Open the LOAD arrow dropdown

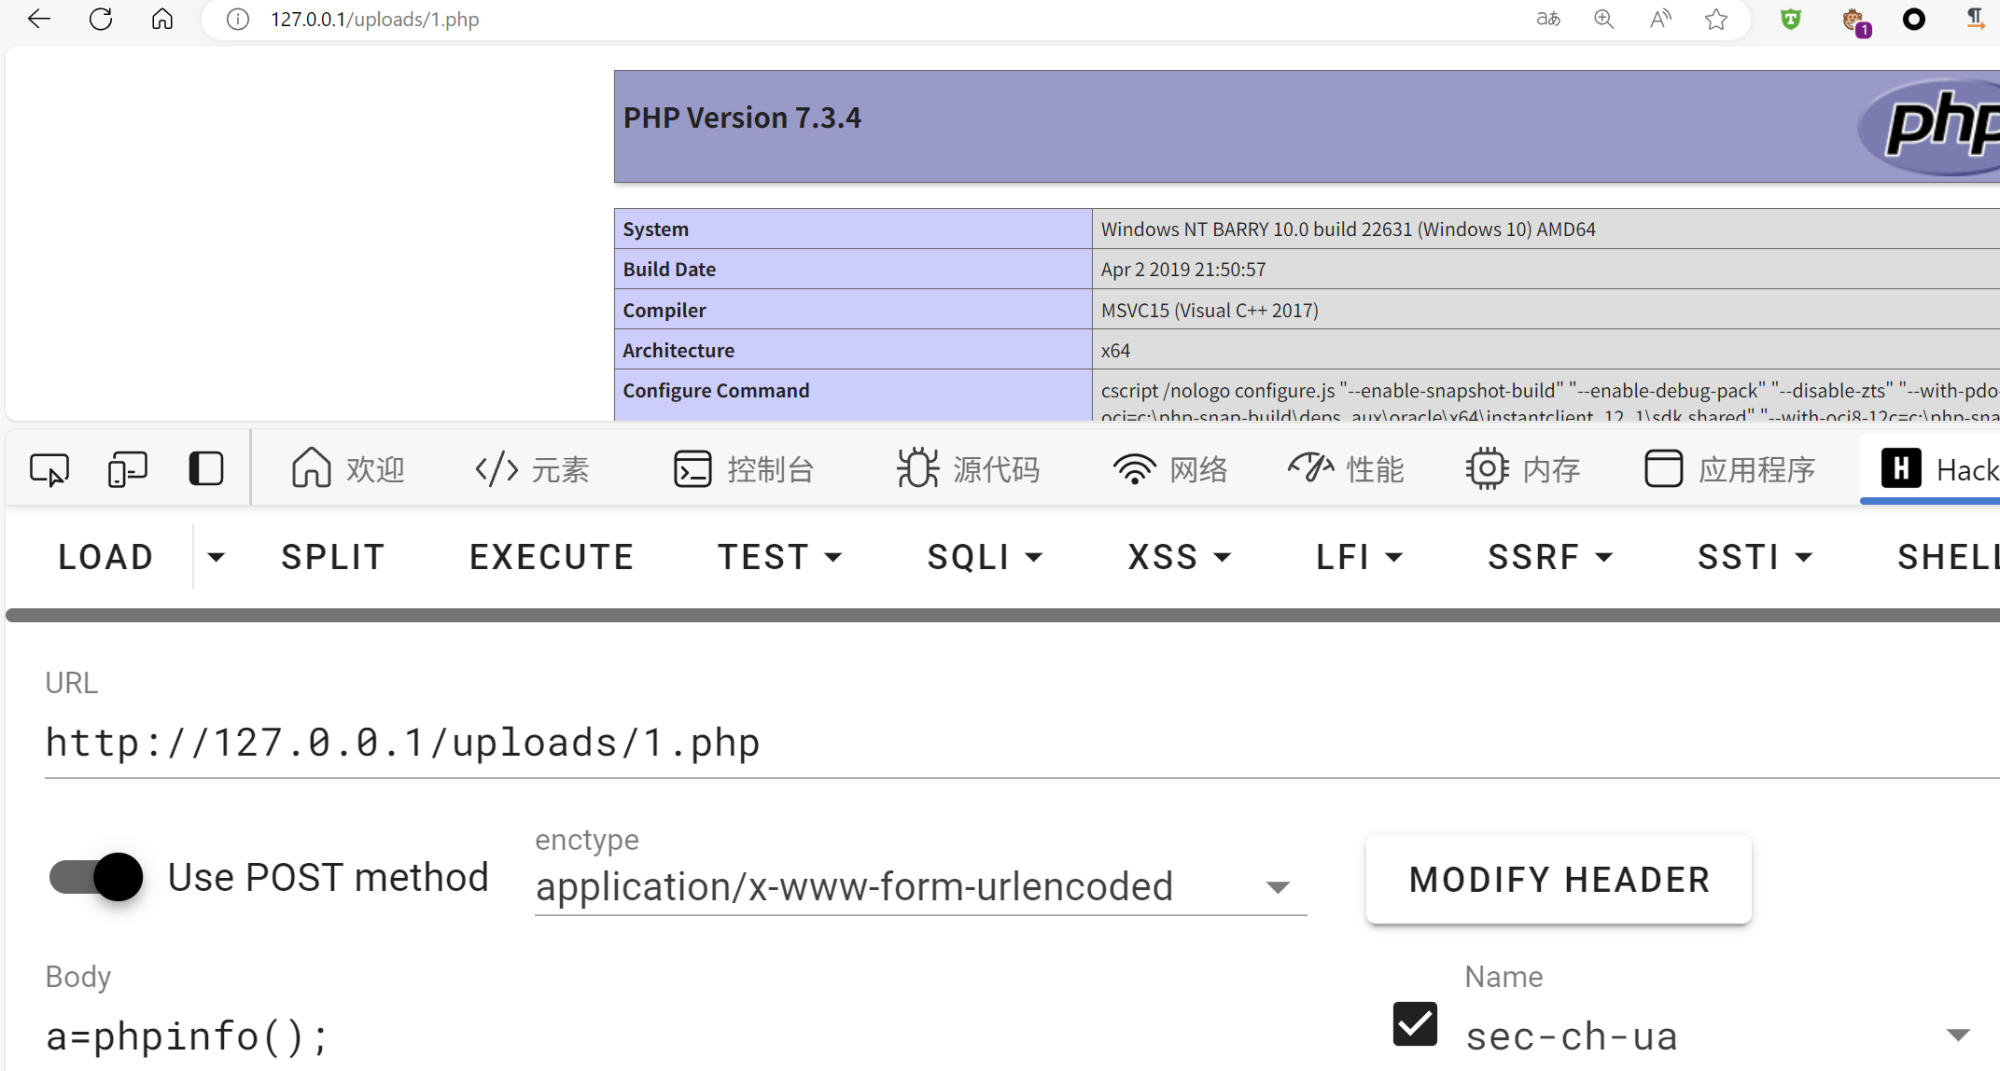216,557
